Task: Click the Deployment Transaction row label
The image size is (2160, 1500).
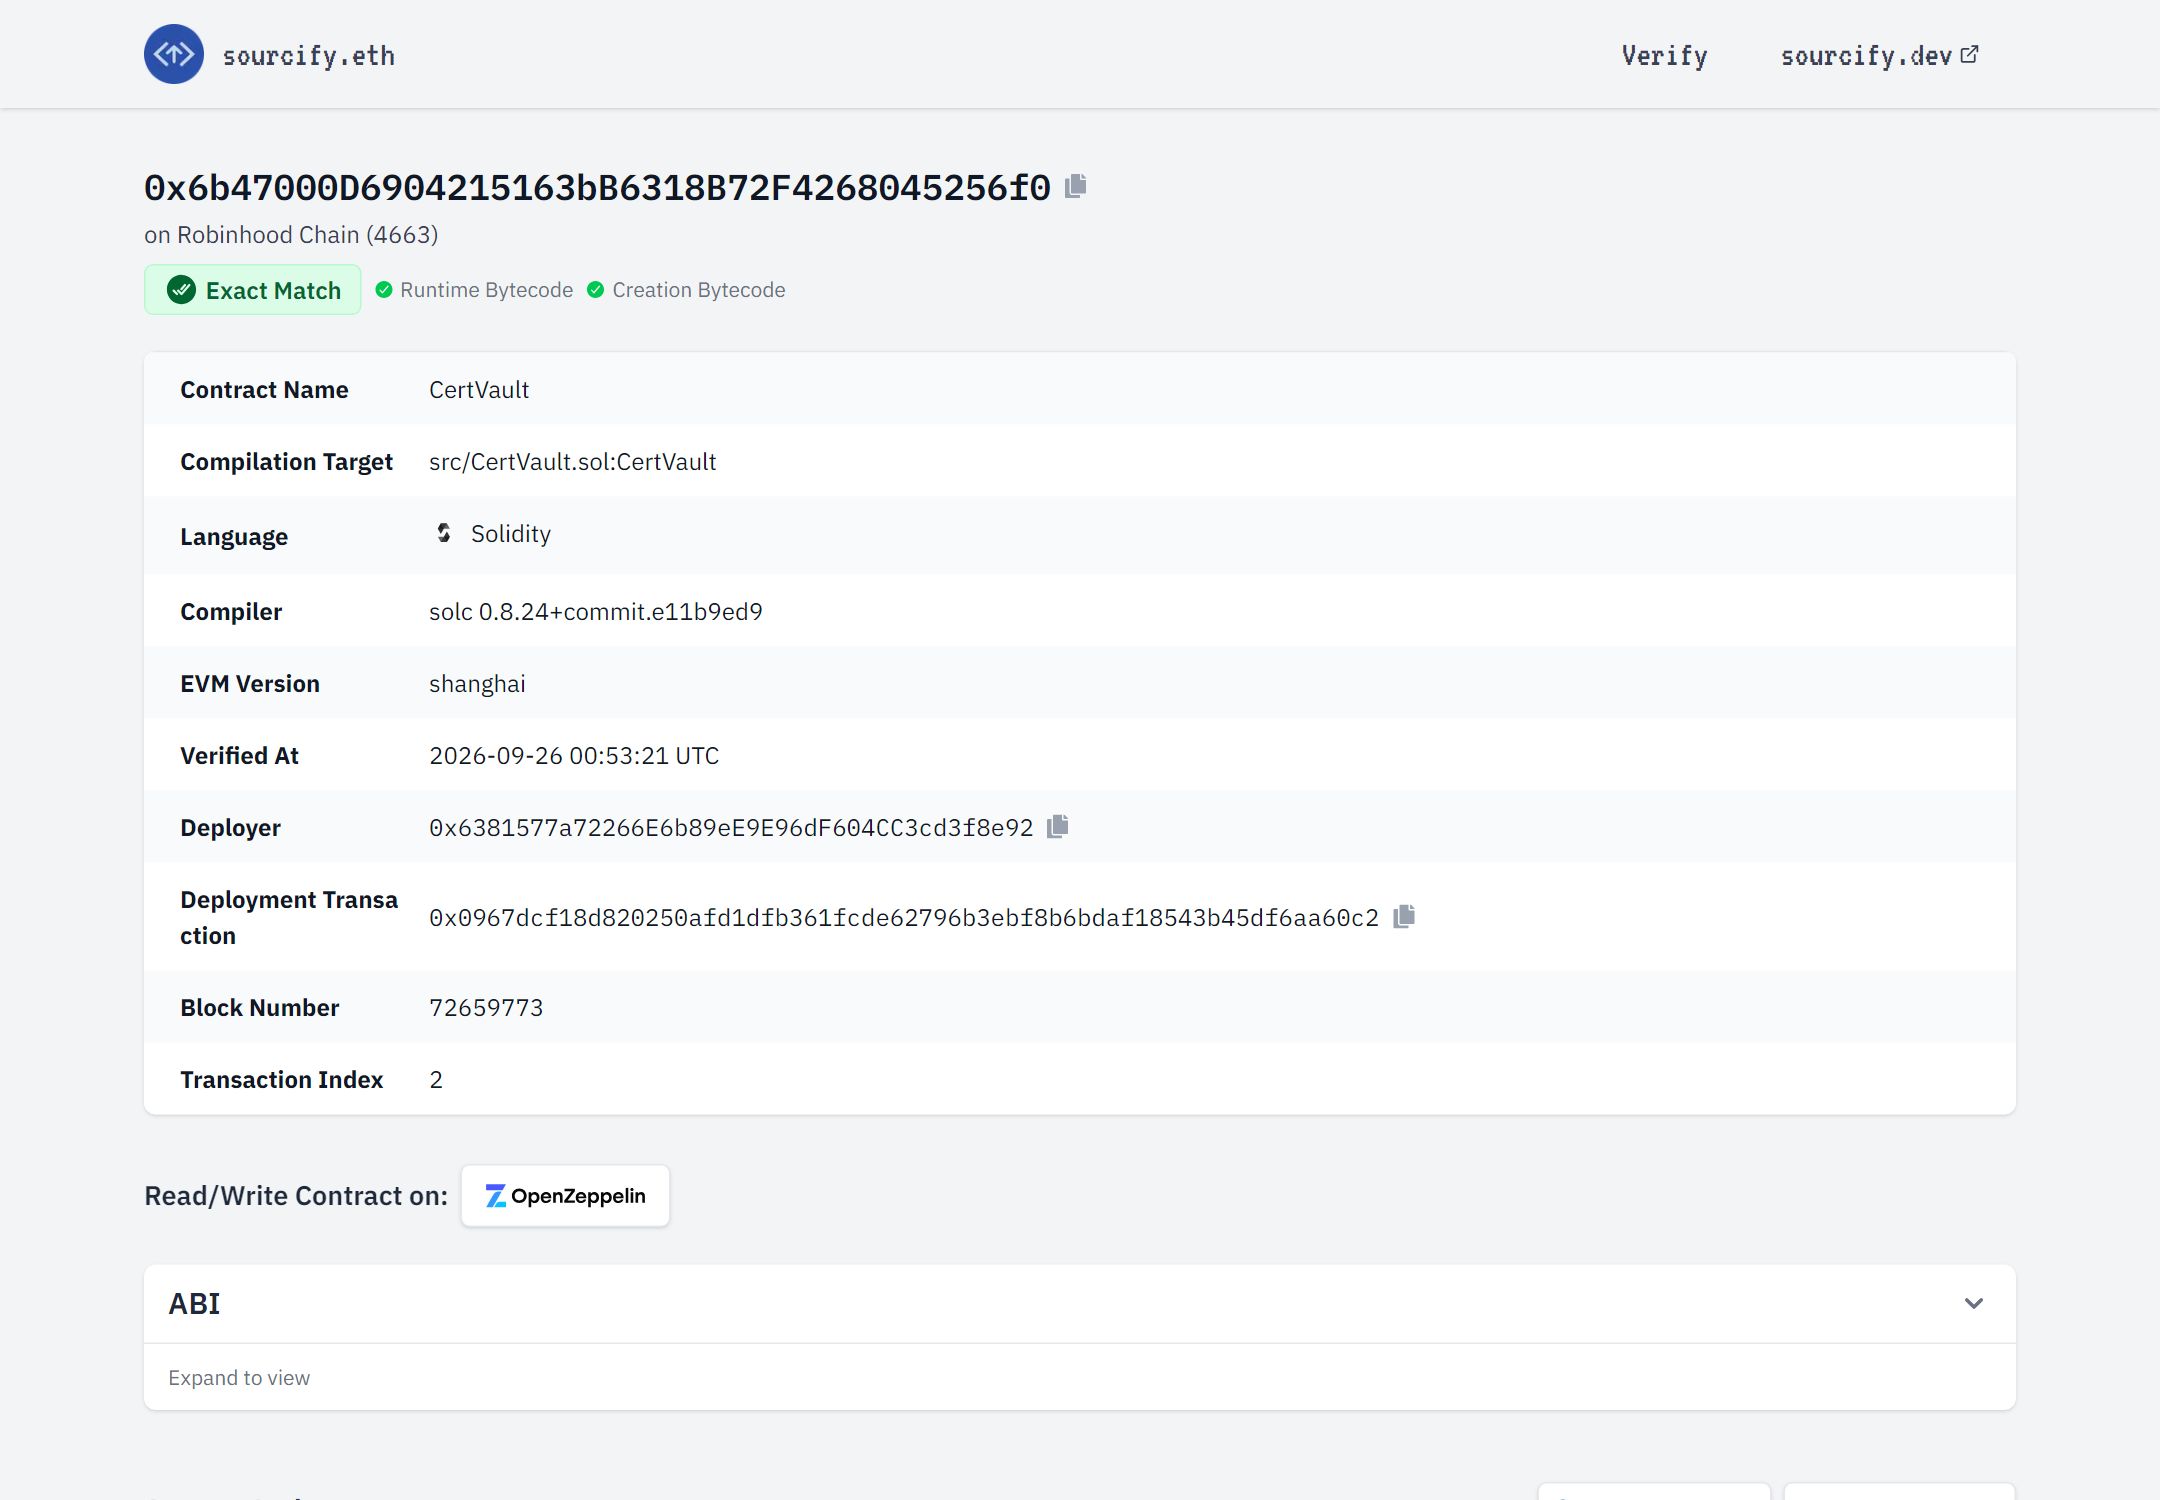Action: point(289,918)
